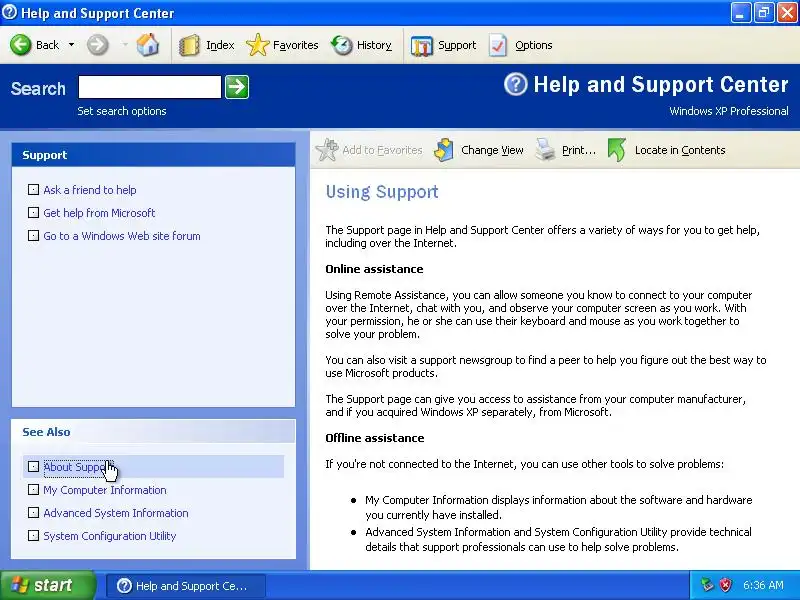Open System Configuration Utility link
The image size is (800, 600).
coord(110,536)
